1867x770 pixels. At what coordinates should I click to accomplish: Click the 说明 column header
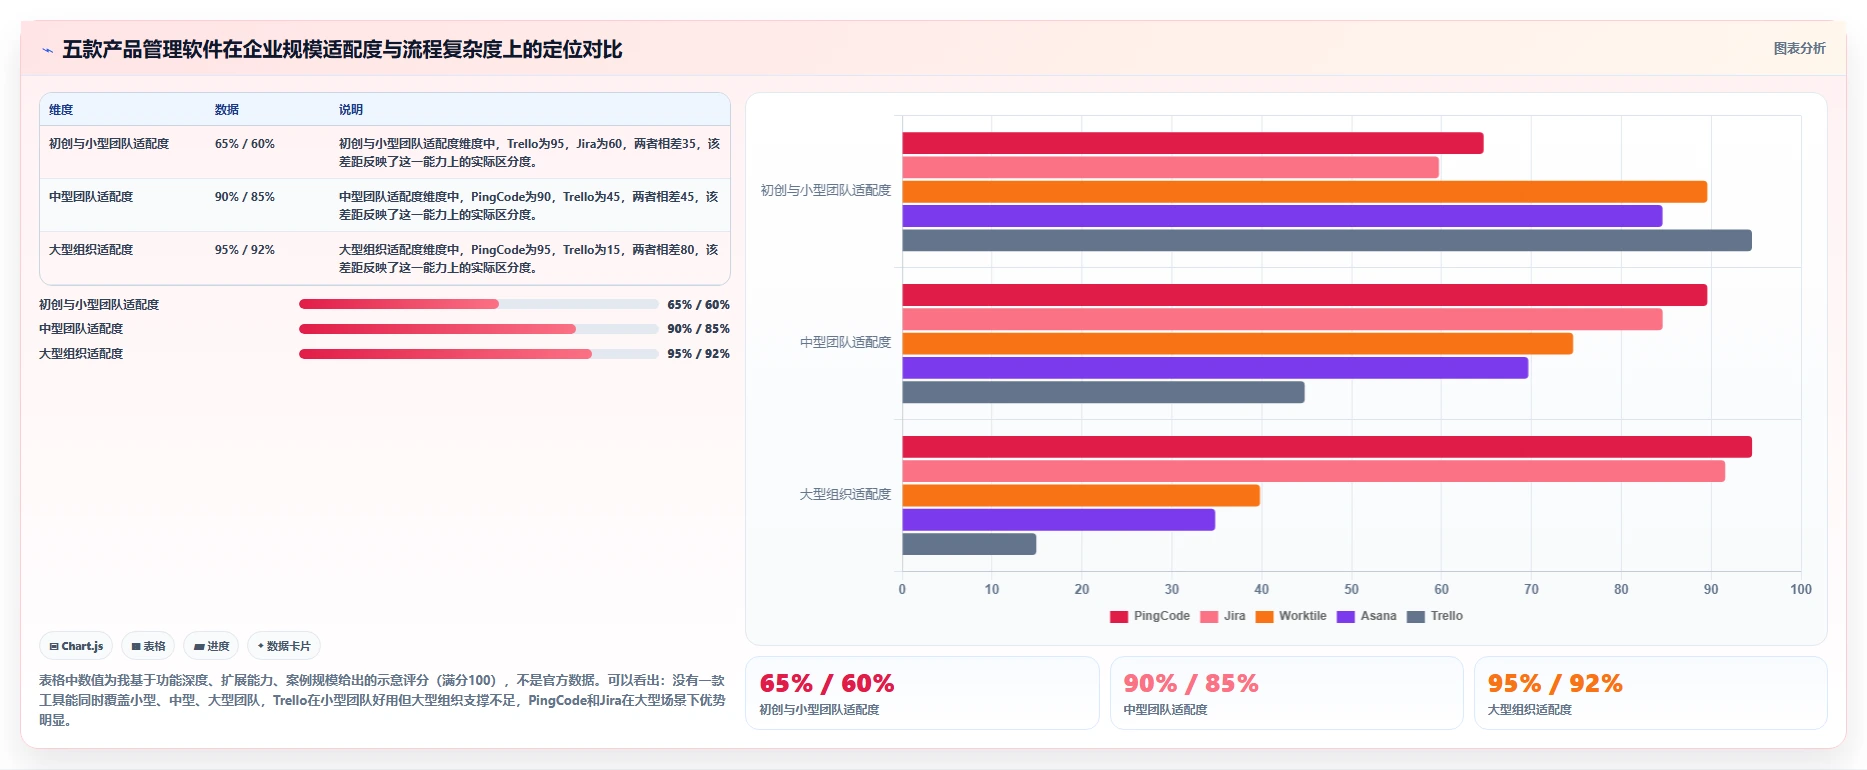click(351, 110)
